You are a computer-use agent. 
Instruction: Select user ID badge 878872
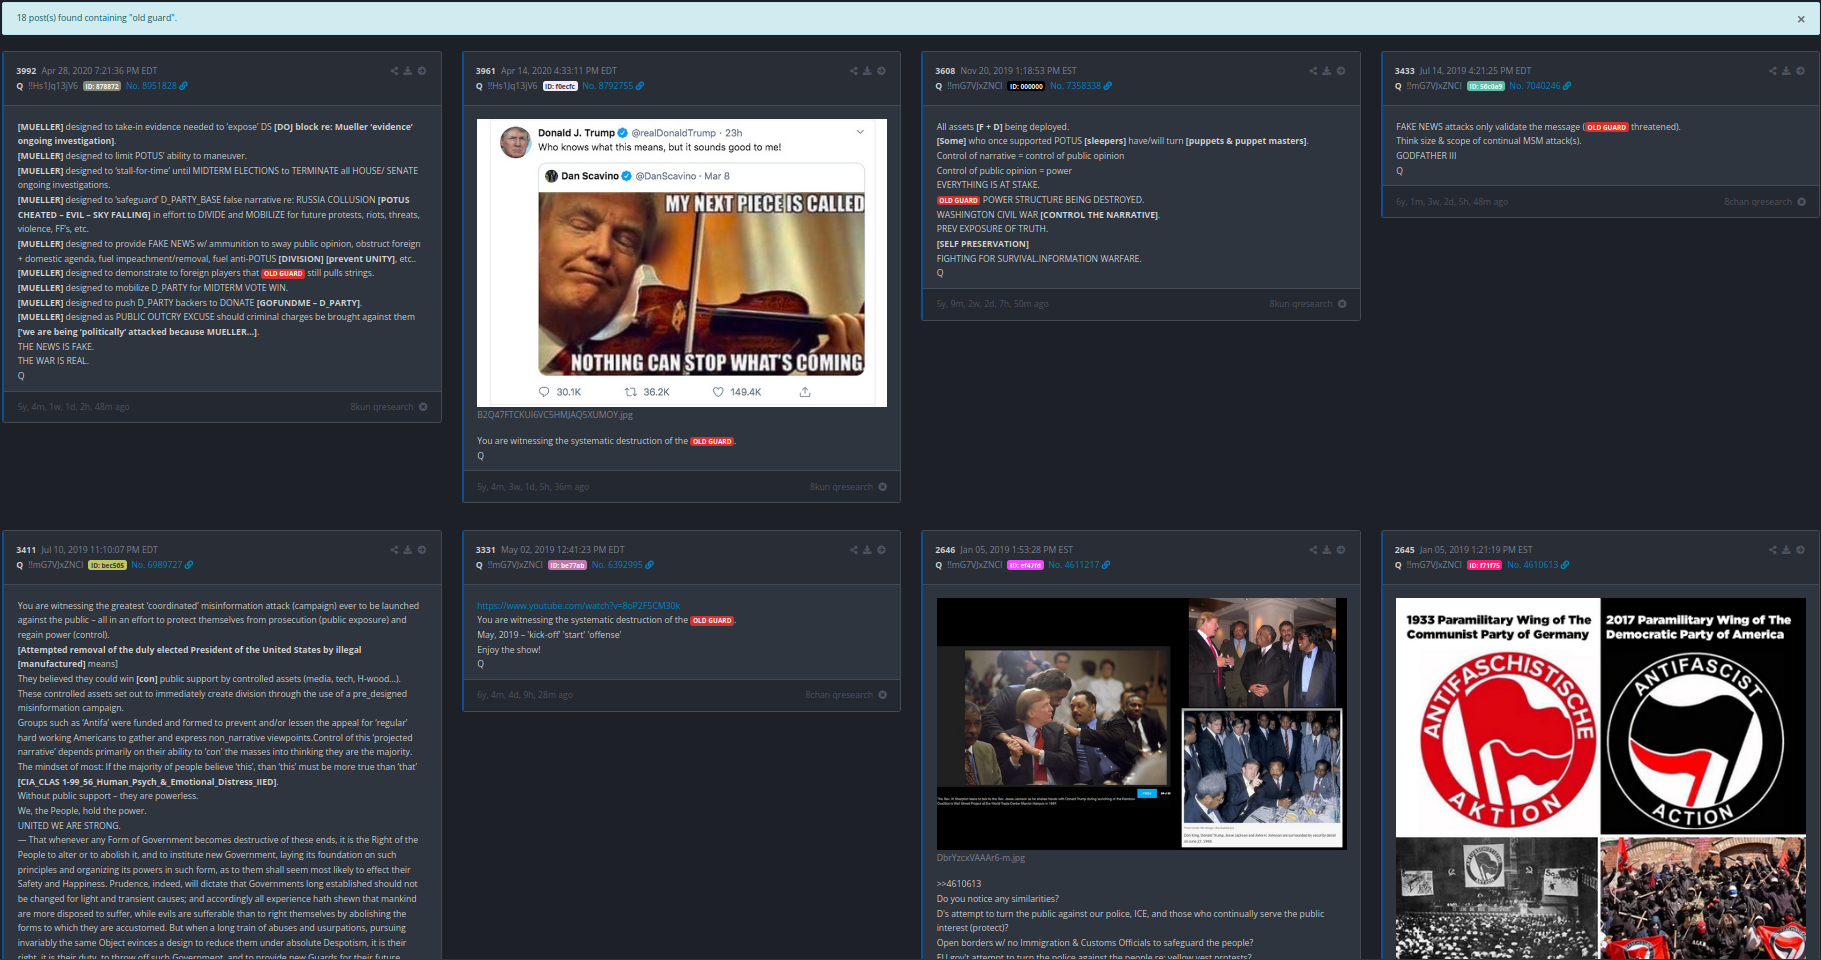point(102,86)
